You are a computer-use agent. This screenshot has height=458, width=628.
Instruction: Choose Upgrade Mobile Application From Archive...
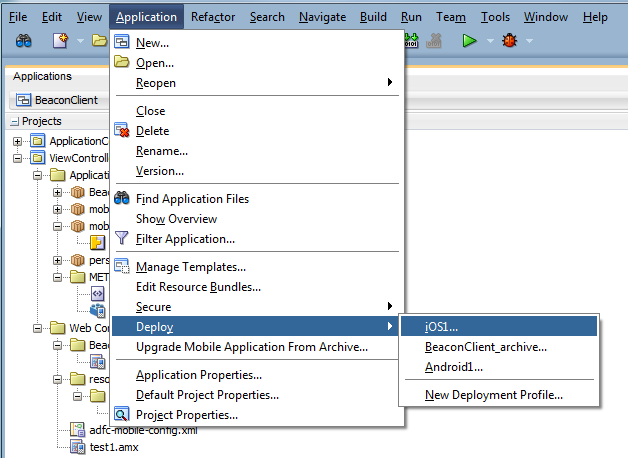[x=258, y=347]
